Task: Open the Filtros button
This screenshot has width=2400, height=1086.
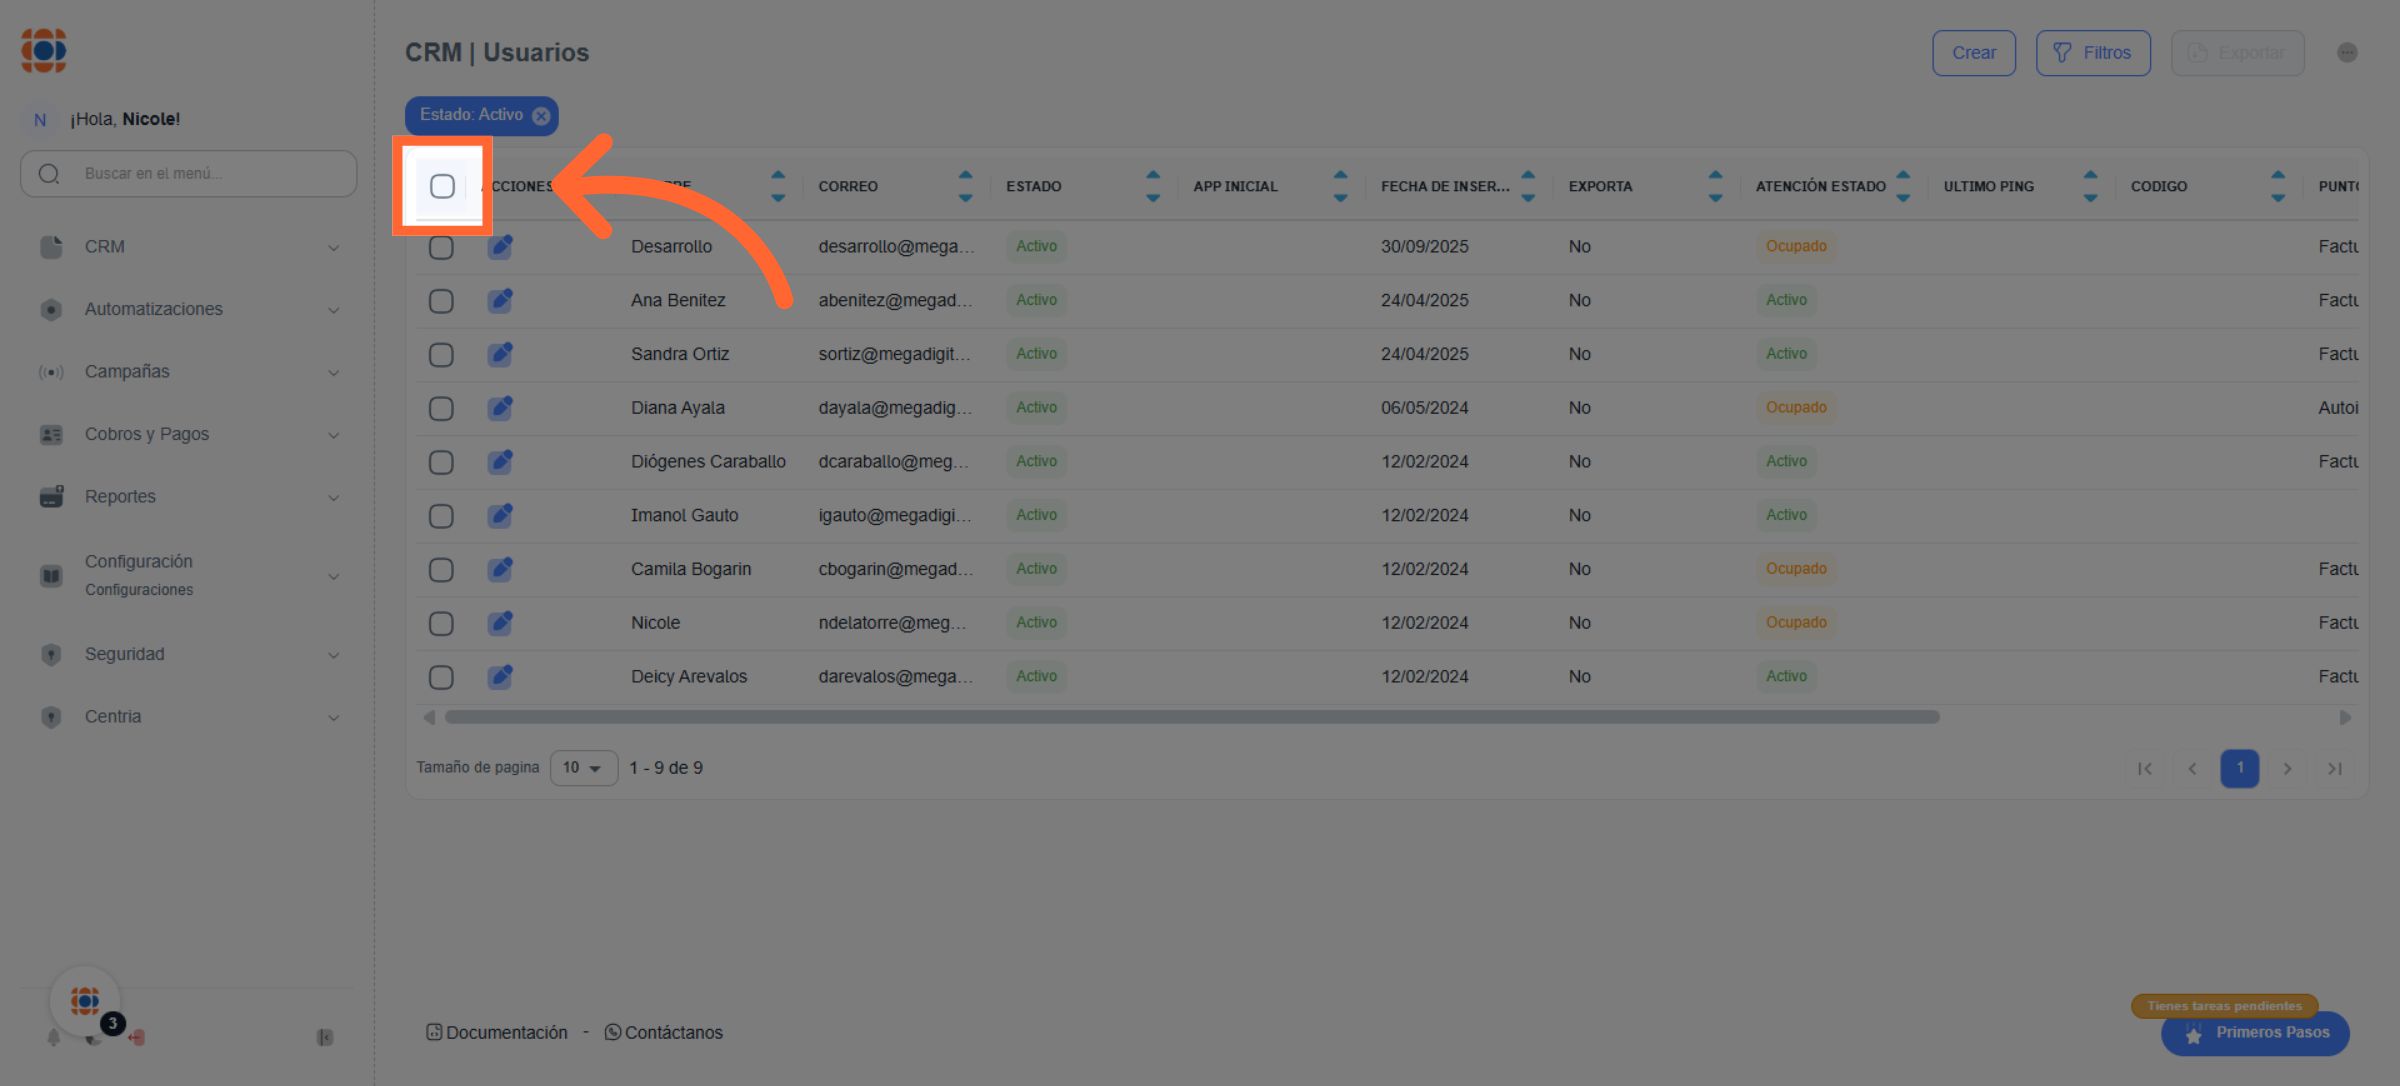Action: point(2092,53)
